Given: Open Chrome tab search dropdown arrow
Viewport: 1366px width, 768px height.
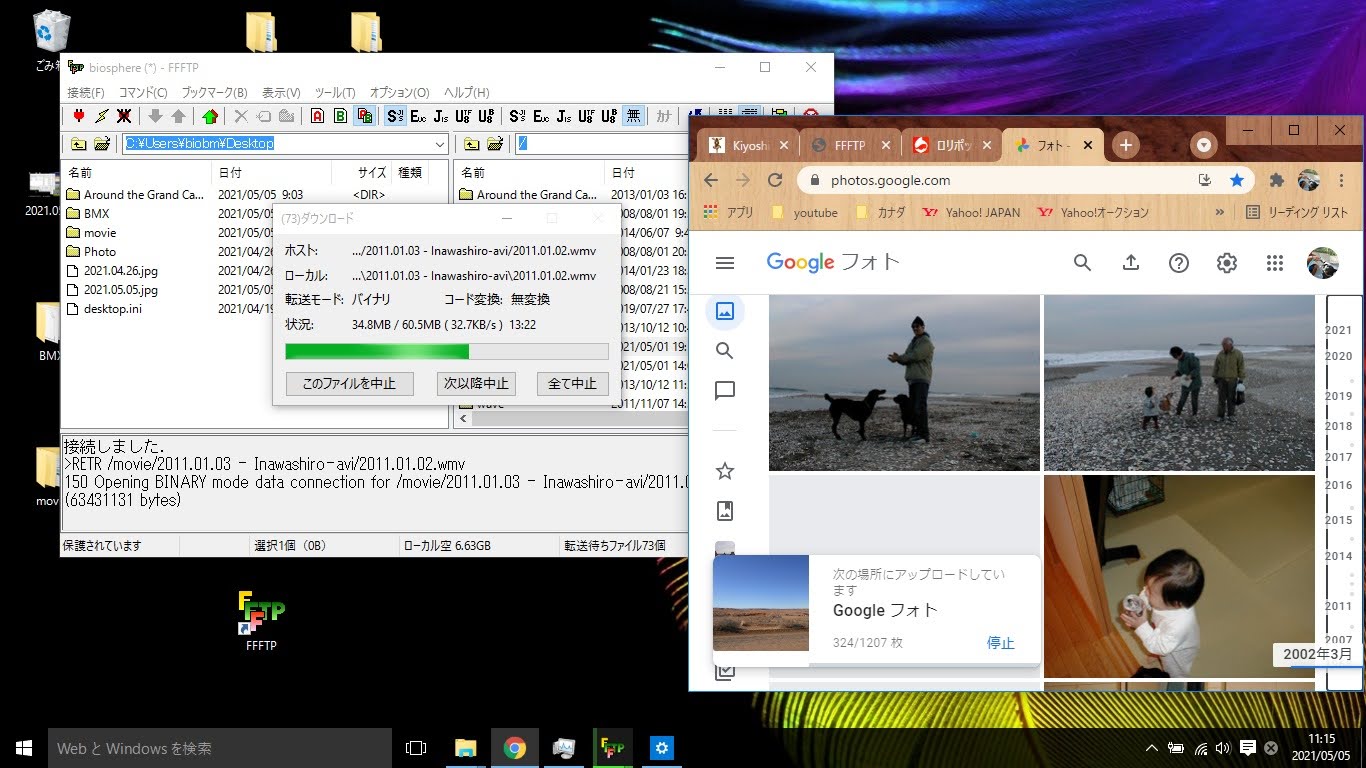Looking at the screenshot, I should (1204, 145).
